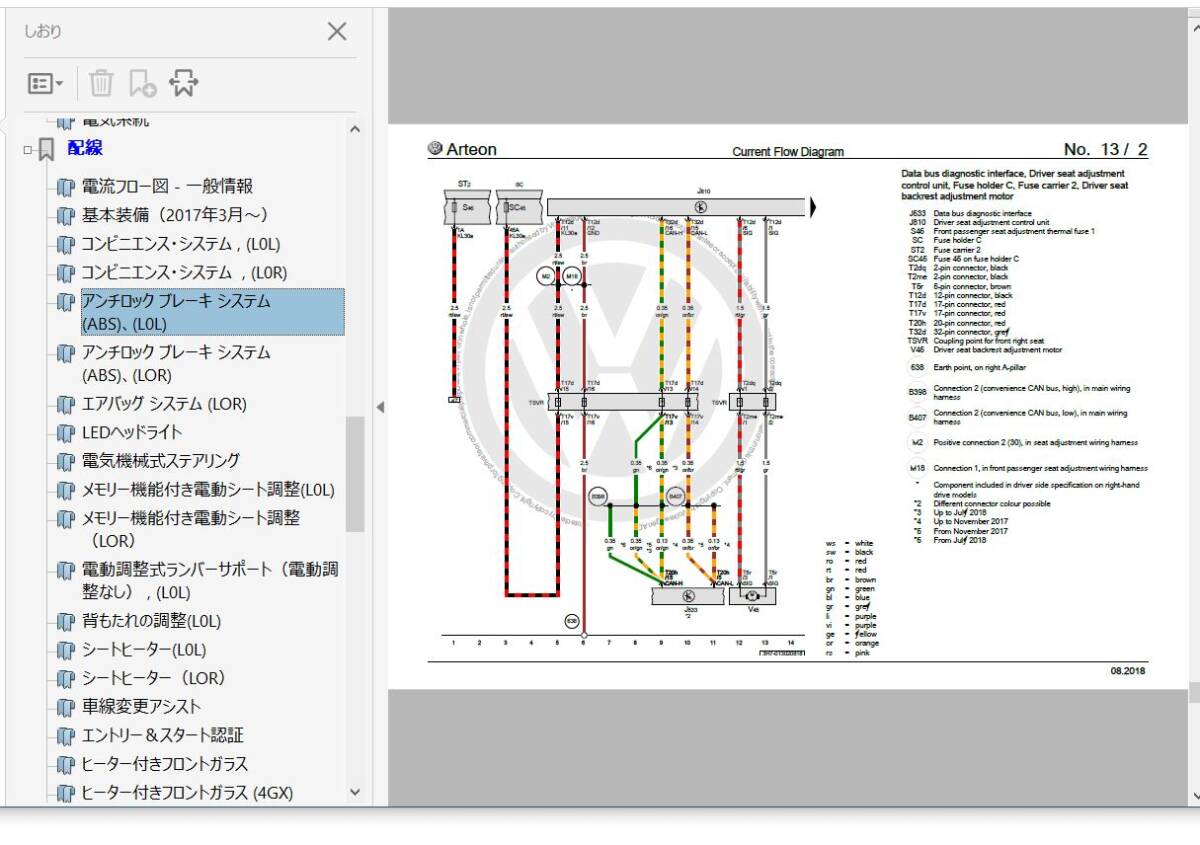Open bookmark シートヒーター(L0L)
Screen dimensions: 1200x845
(144, 650)
